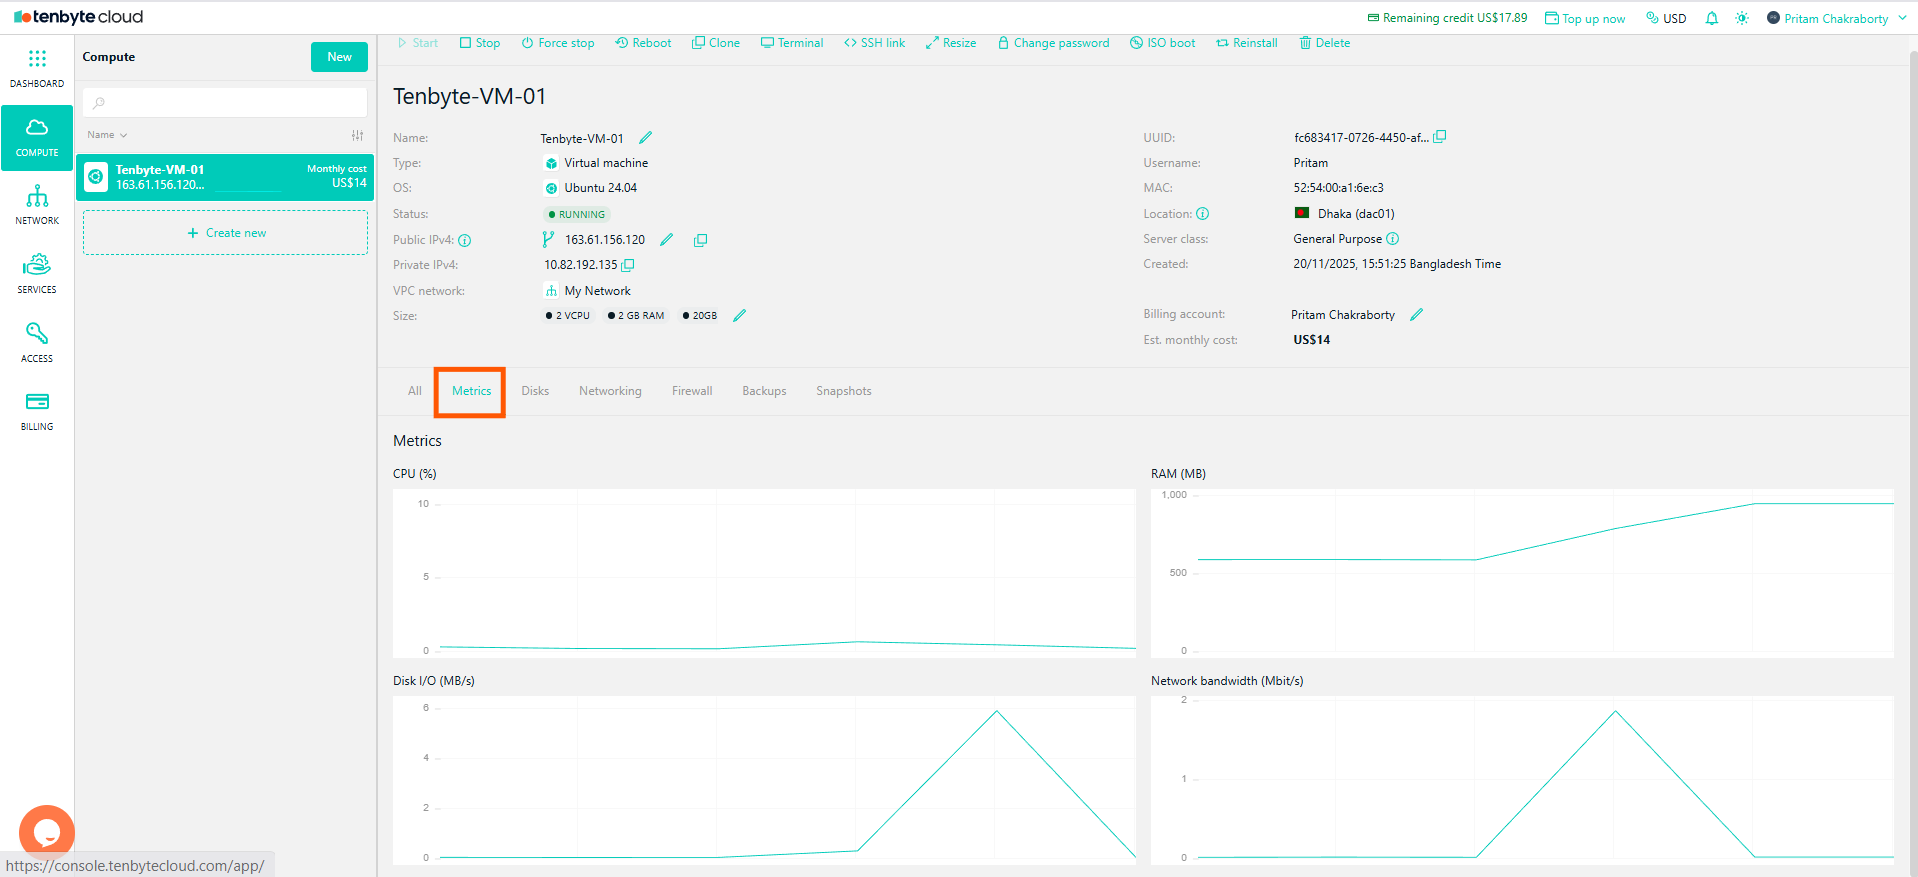The height and width of the screenshot is (877, 1918).
Task: Open the Services sidebar section
Action: click(x=37, y=274)
